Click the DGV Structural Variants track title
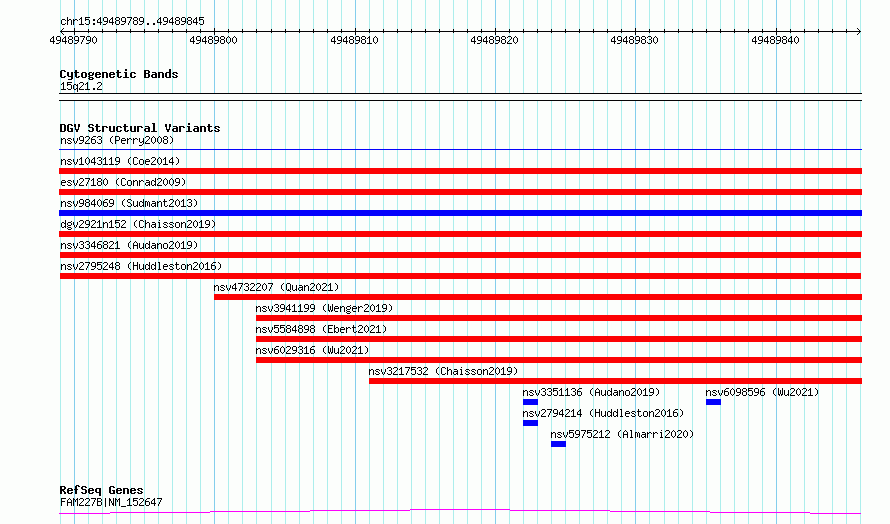Image resolution: width=890 pixels, height=524 pixels. (140, 128)
